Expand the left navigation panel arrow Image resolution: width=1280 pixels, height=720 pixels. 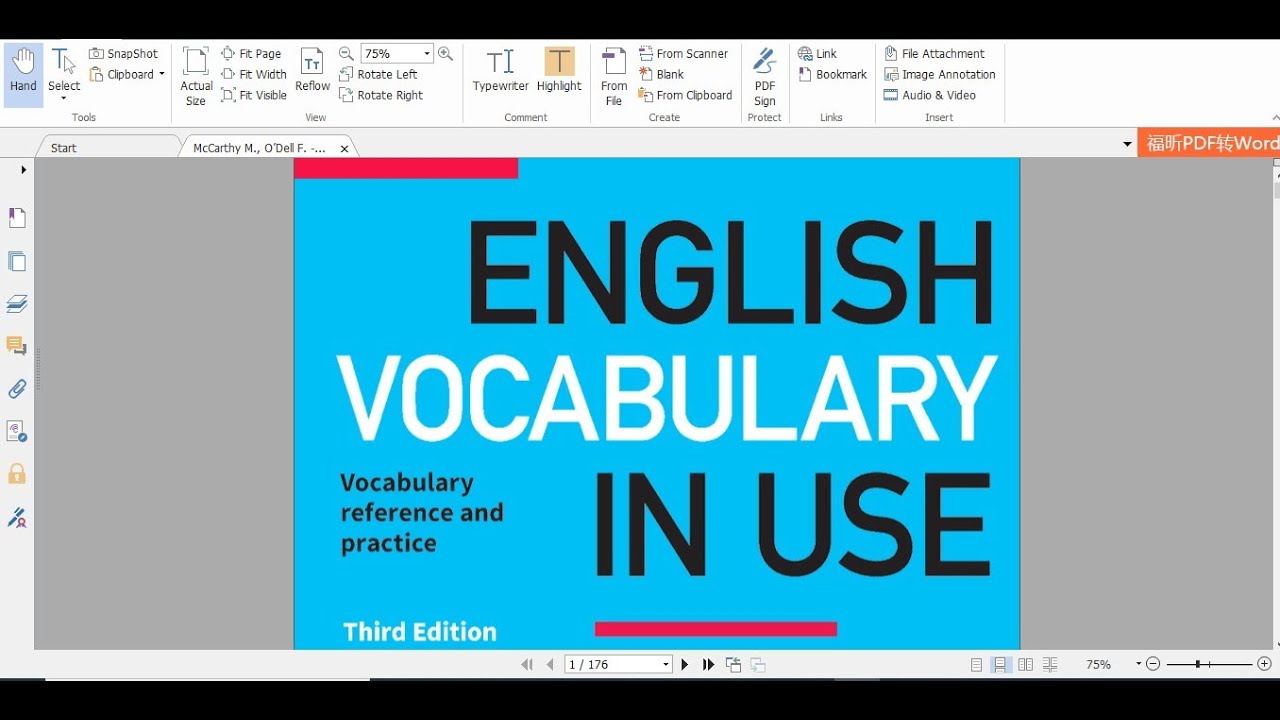pos(24,170)
